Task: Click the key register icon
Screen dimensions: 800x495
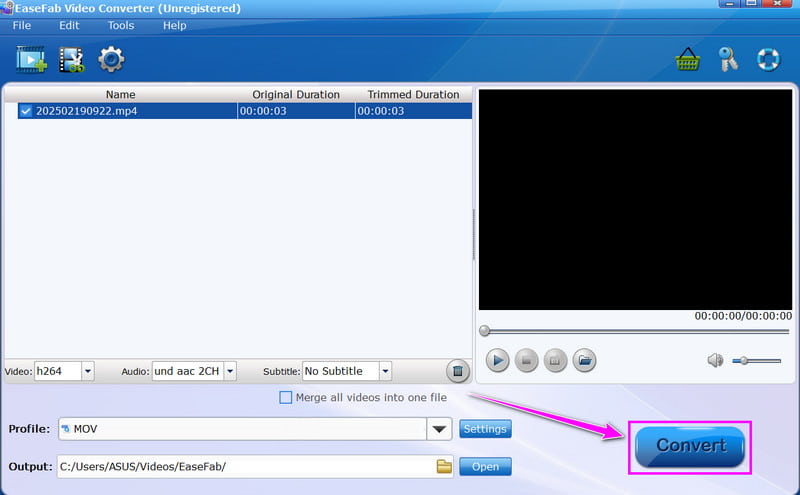Action: [x=728, y=59]
